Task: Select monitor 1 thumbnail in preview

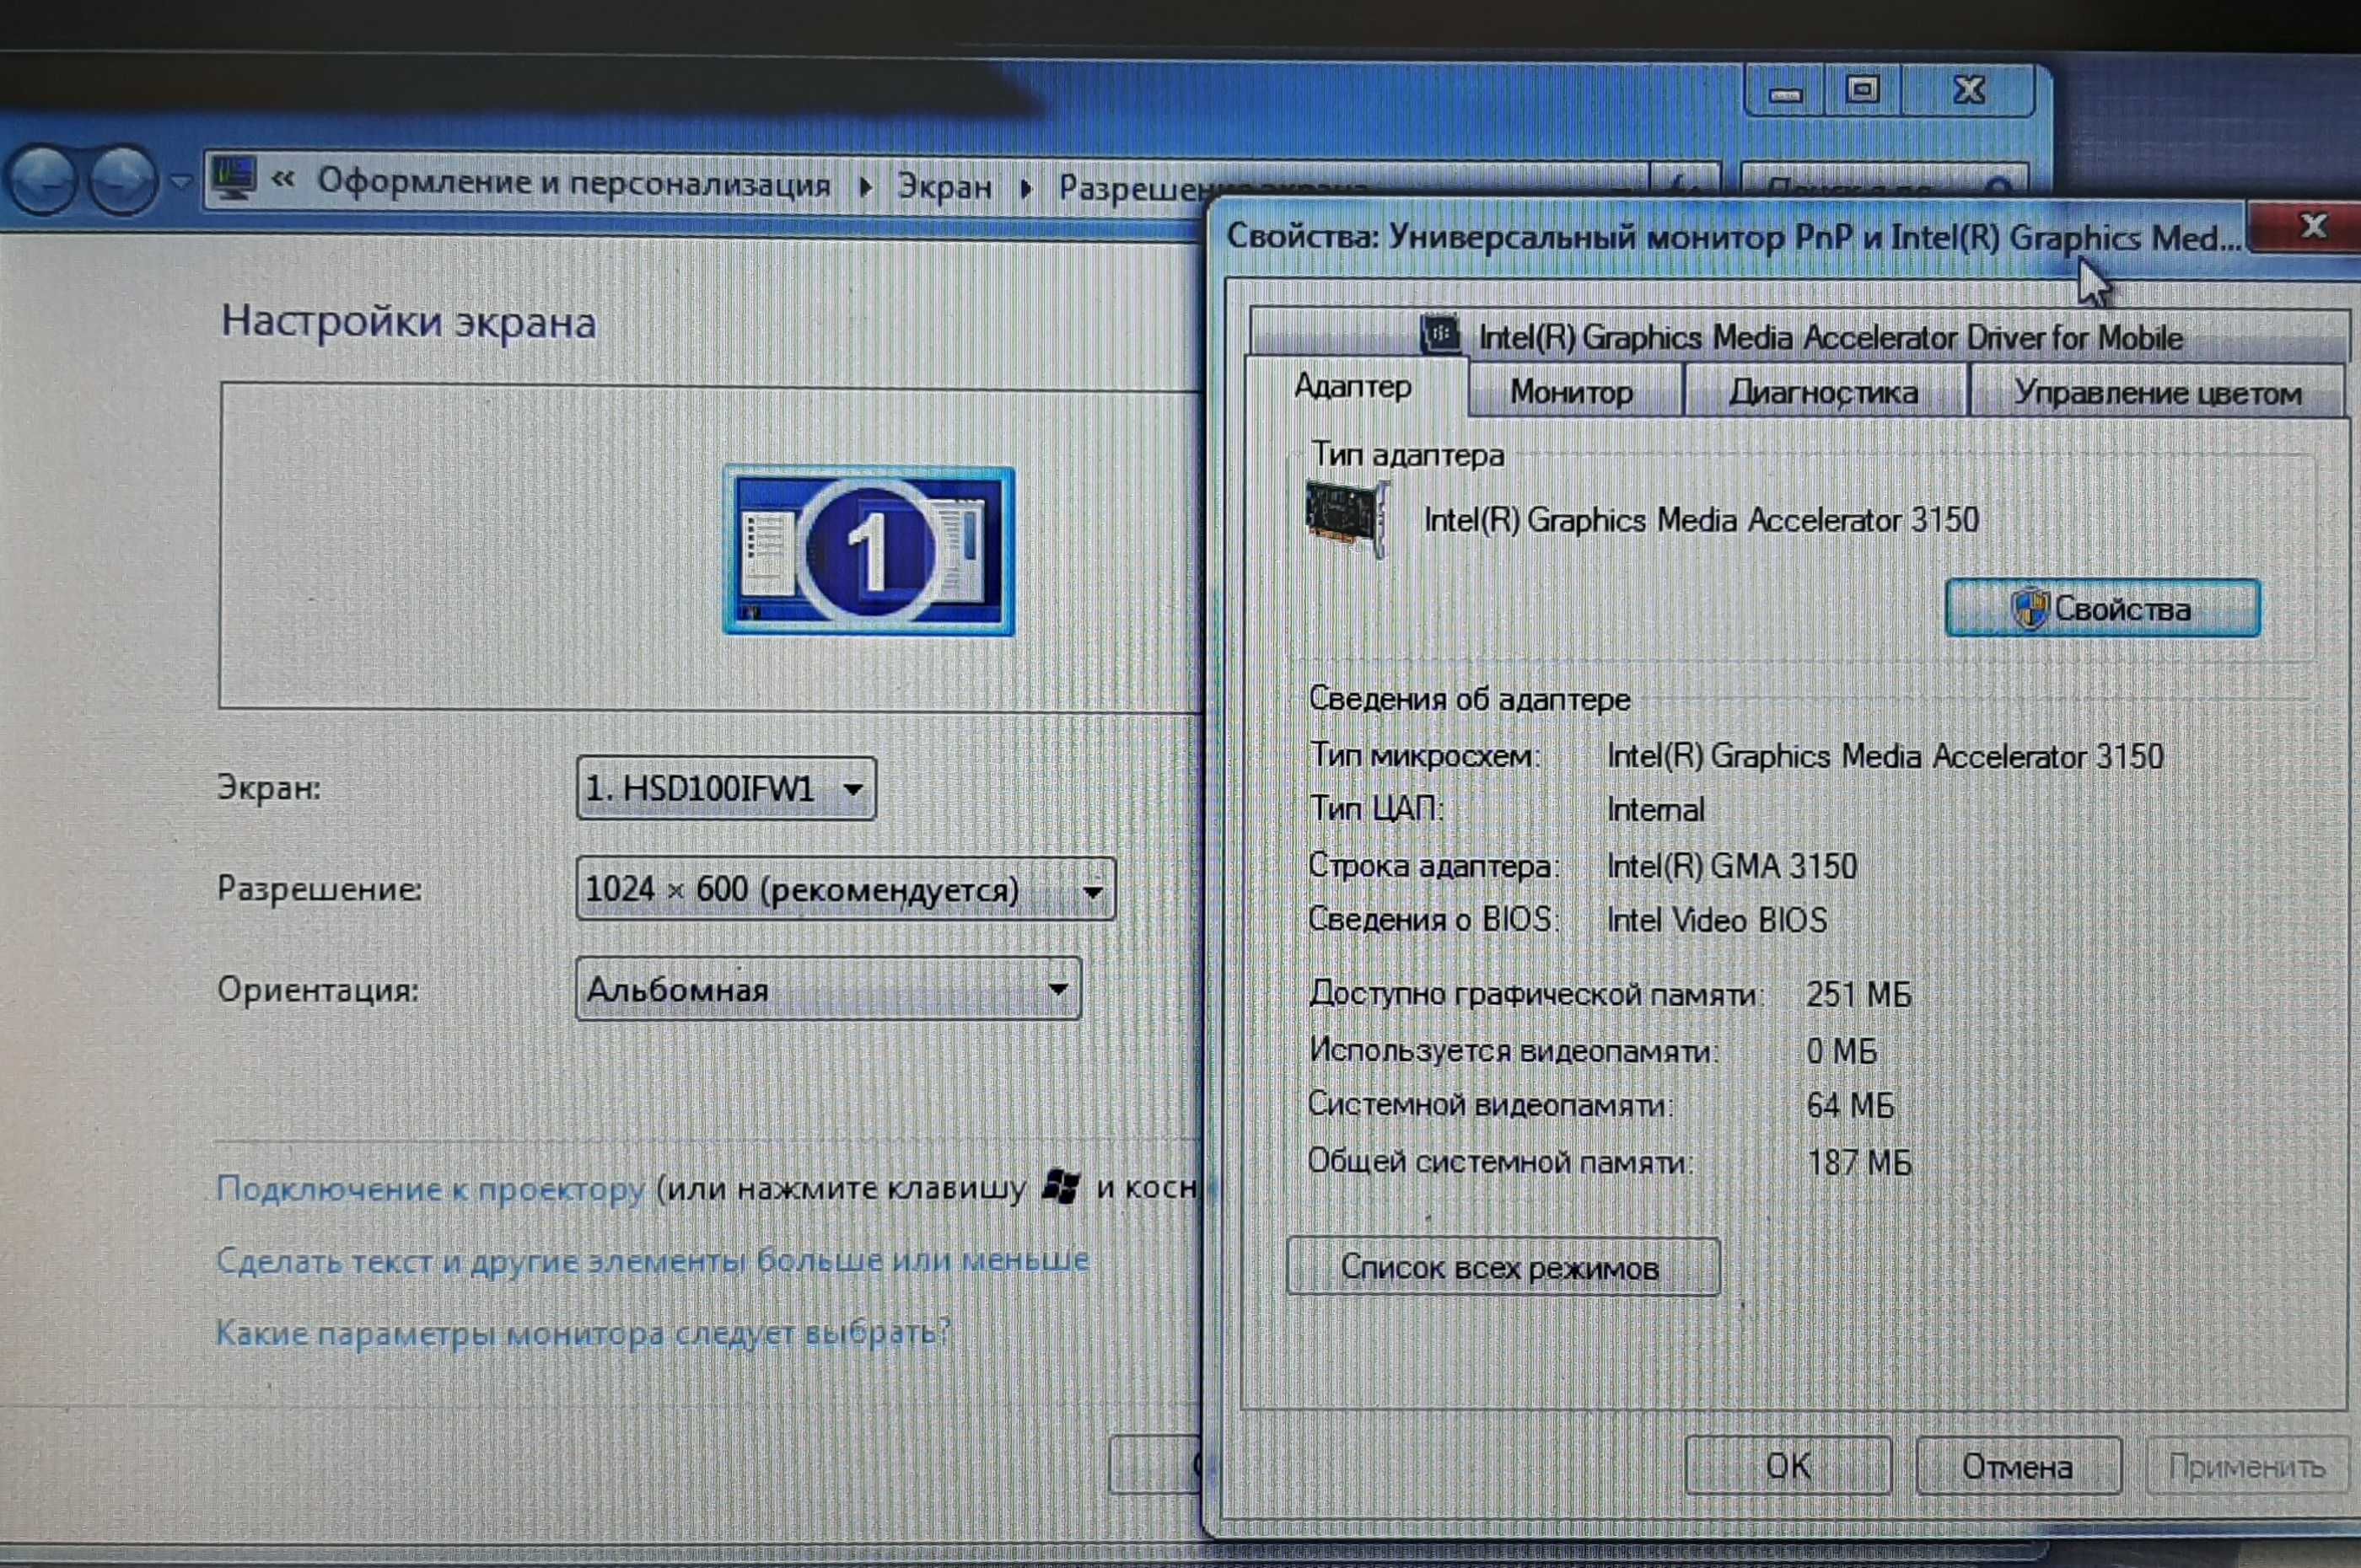Action: click(868, 550)
